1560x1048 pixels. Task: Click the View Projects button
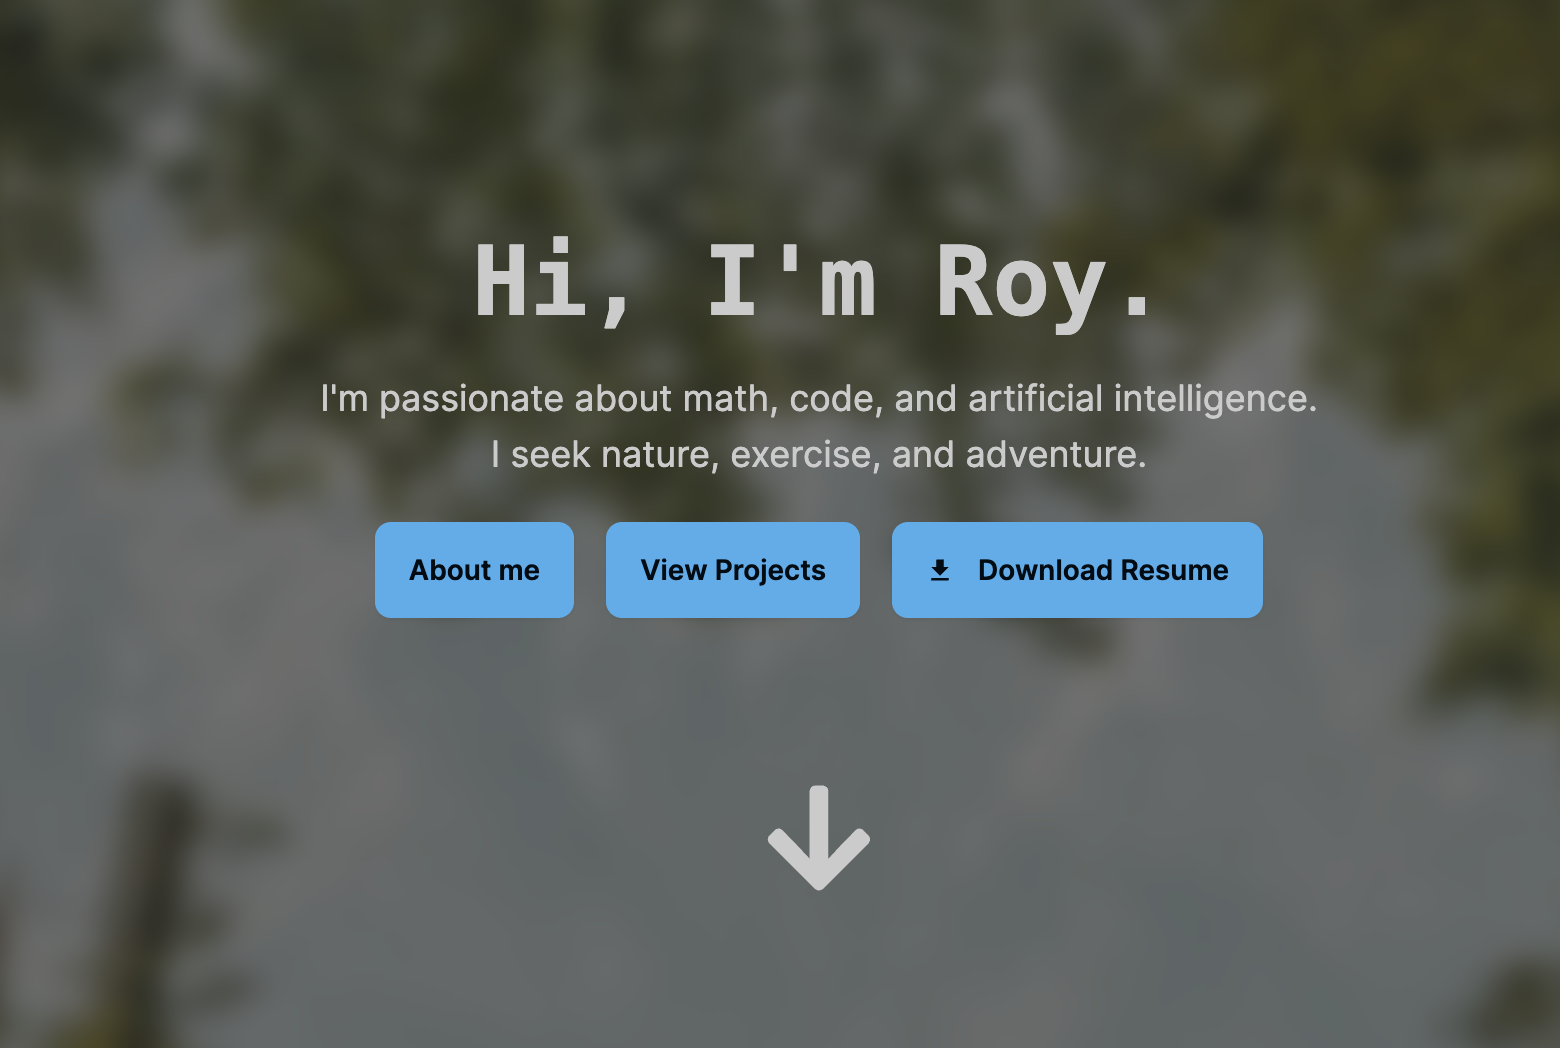click(733, 570)
